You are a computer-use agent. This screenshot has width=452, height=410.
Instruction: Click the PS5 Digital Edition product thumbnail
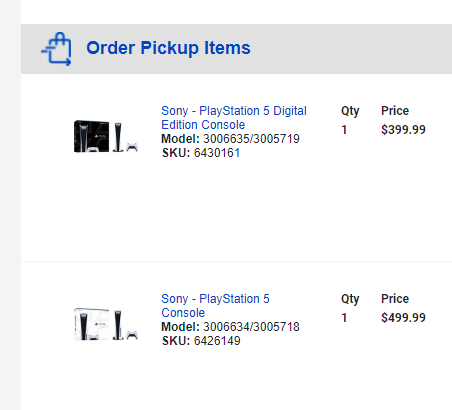coord(106,136)
